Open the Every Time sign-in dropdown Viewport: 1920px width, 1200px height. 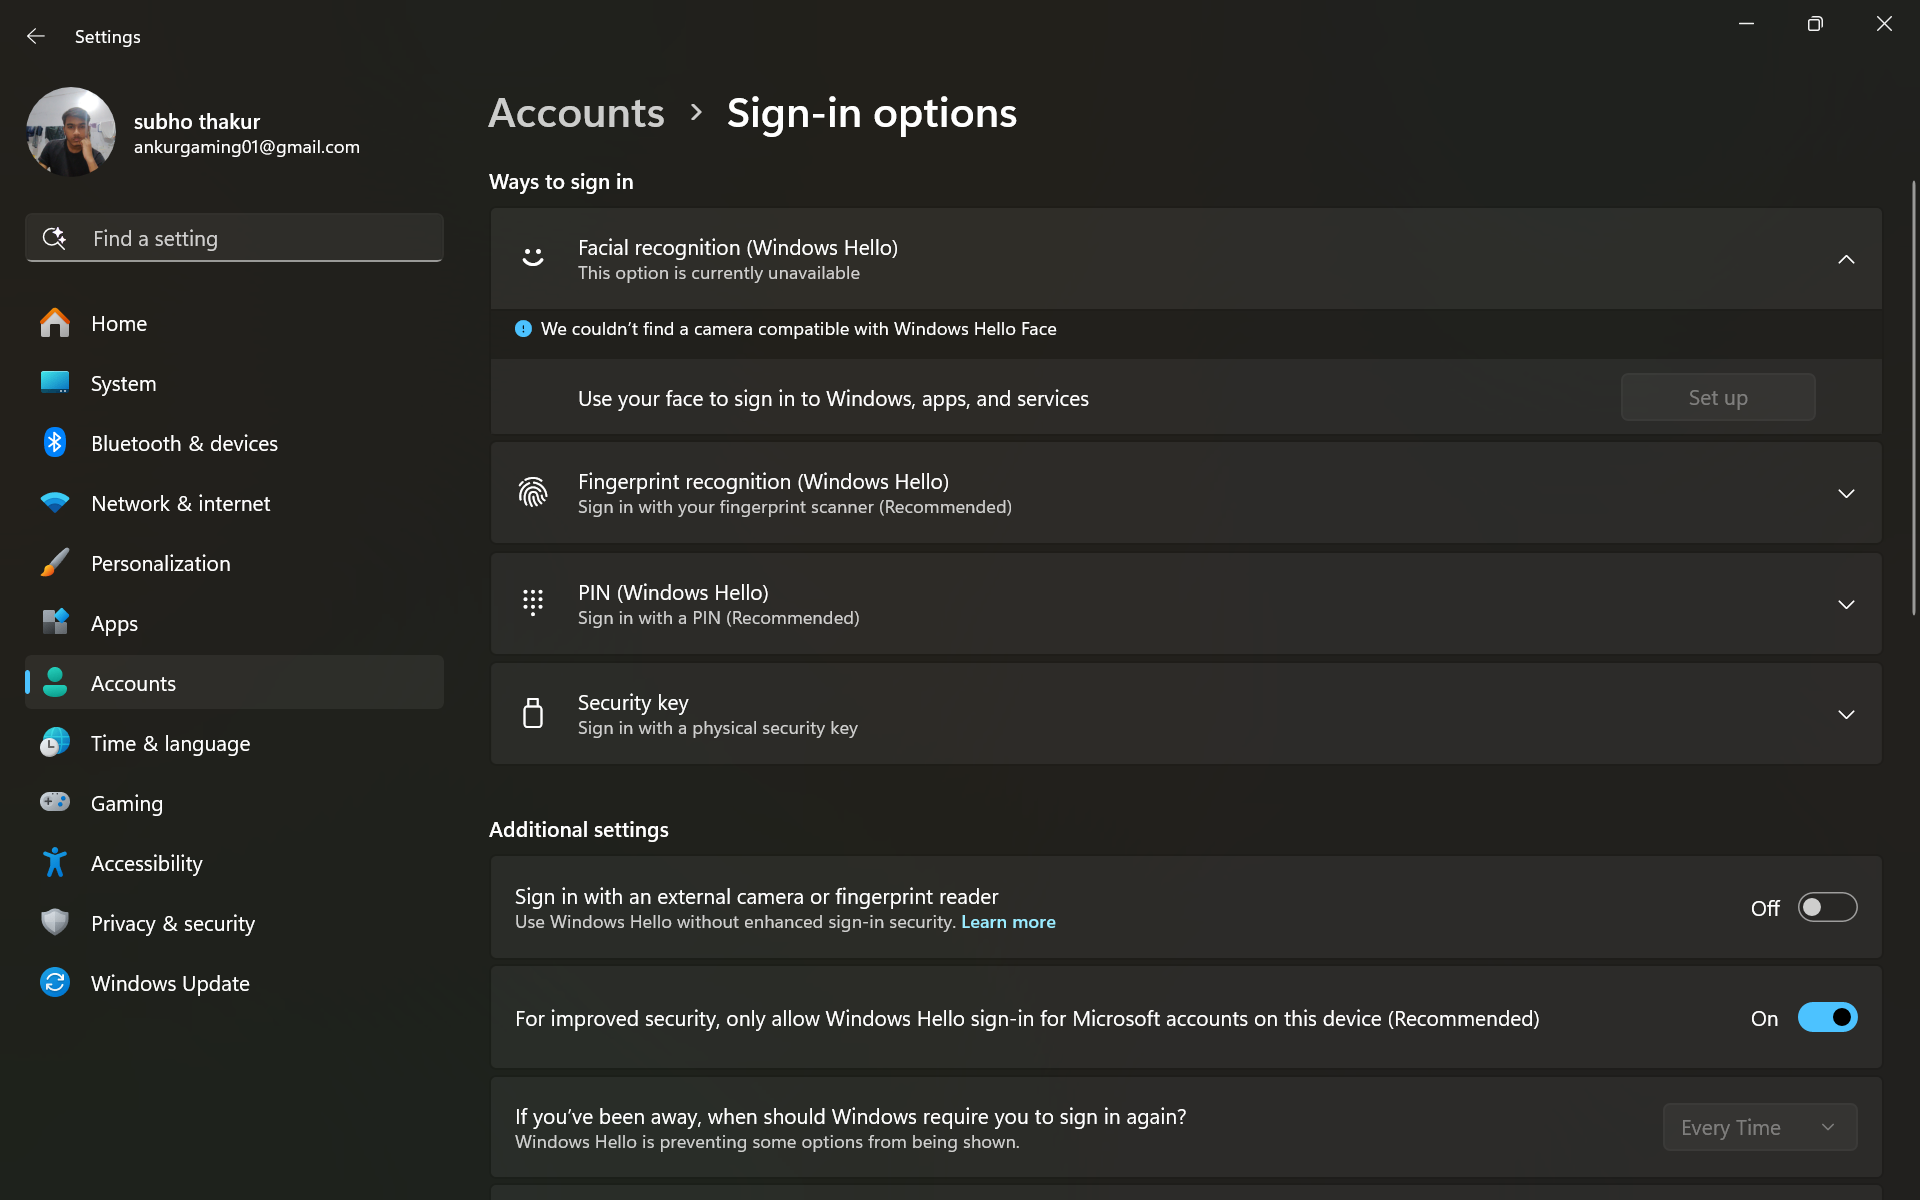click(1760, 1127)
